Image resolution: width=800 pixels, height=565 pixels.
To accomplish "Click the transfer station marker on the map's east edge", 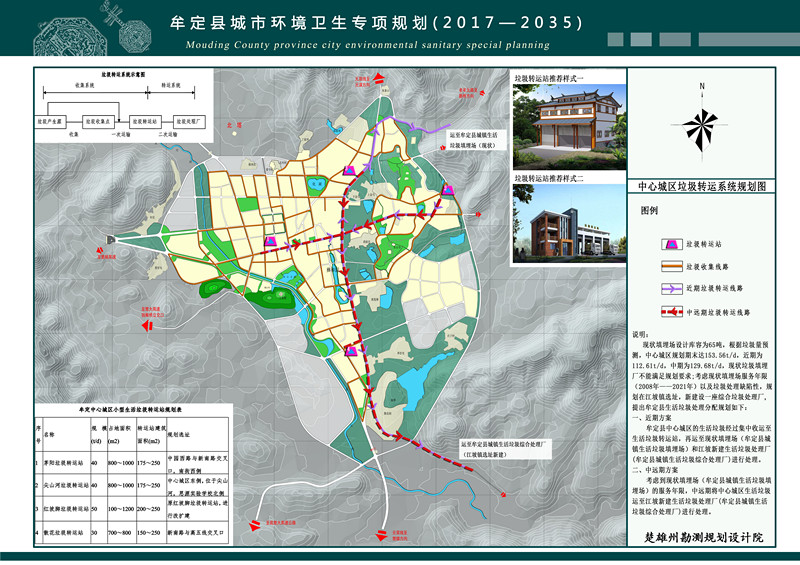I will point(449,190).
